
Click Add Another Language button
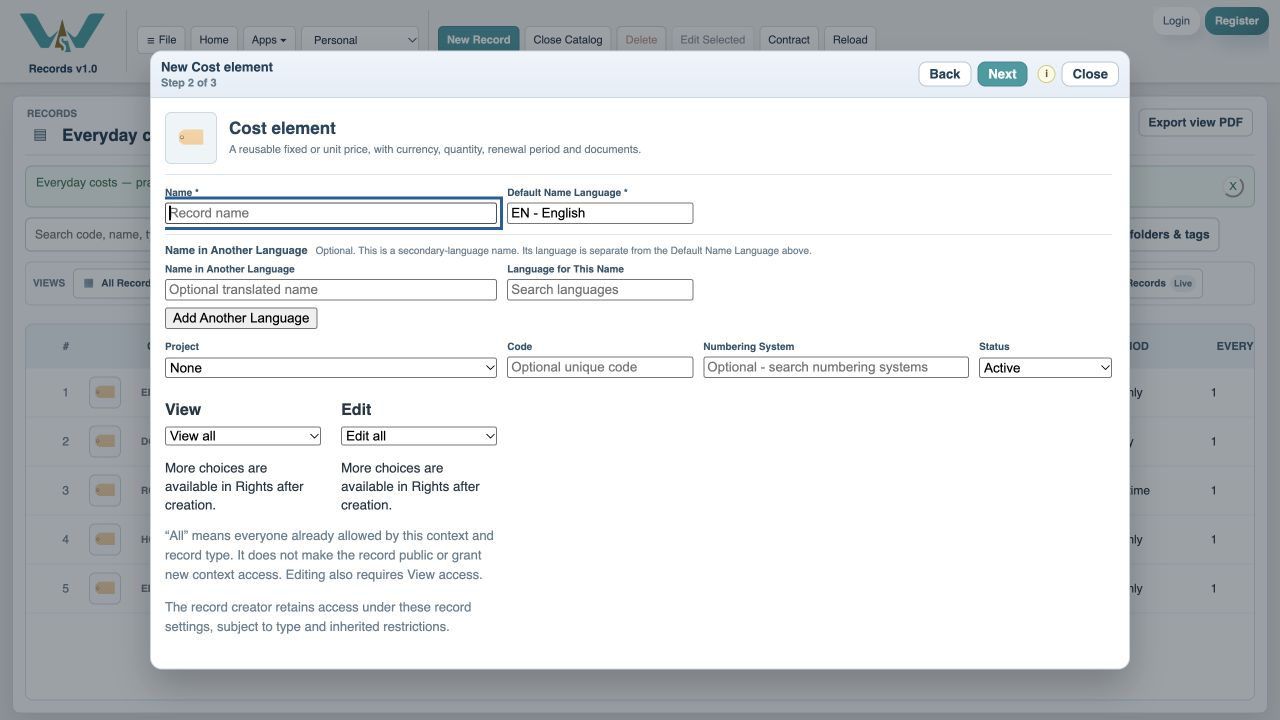tap(241, 318)
